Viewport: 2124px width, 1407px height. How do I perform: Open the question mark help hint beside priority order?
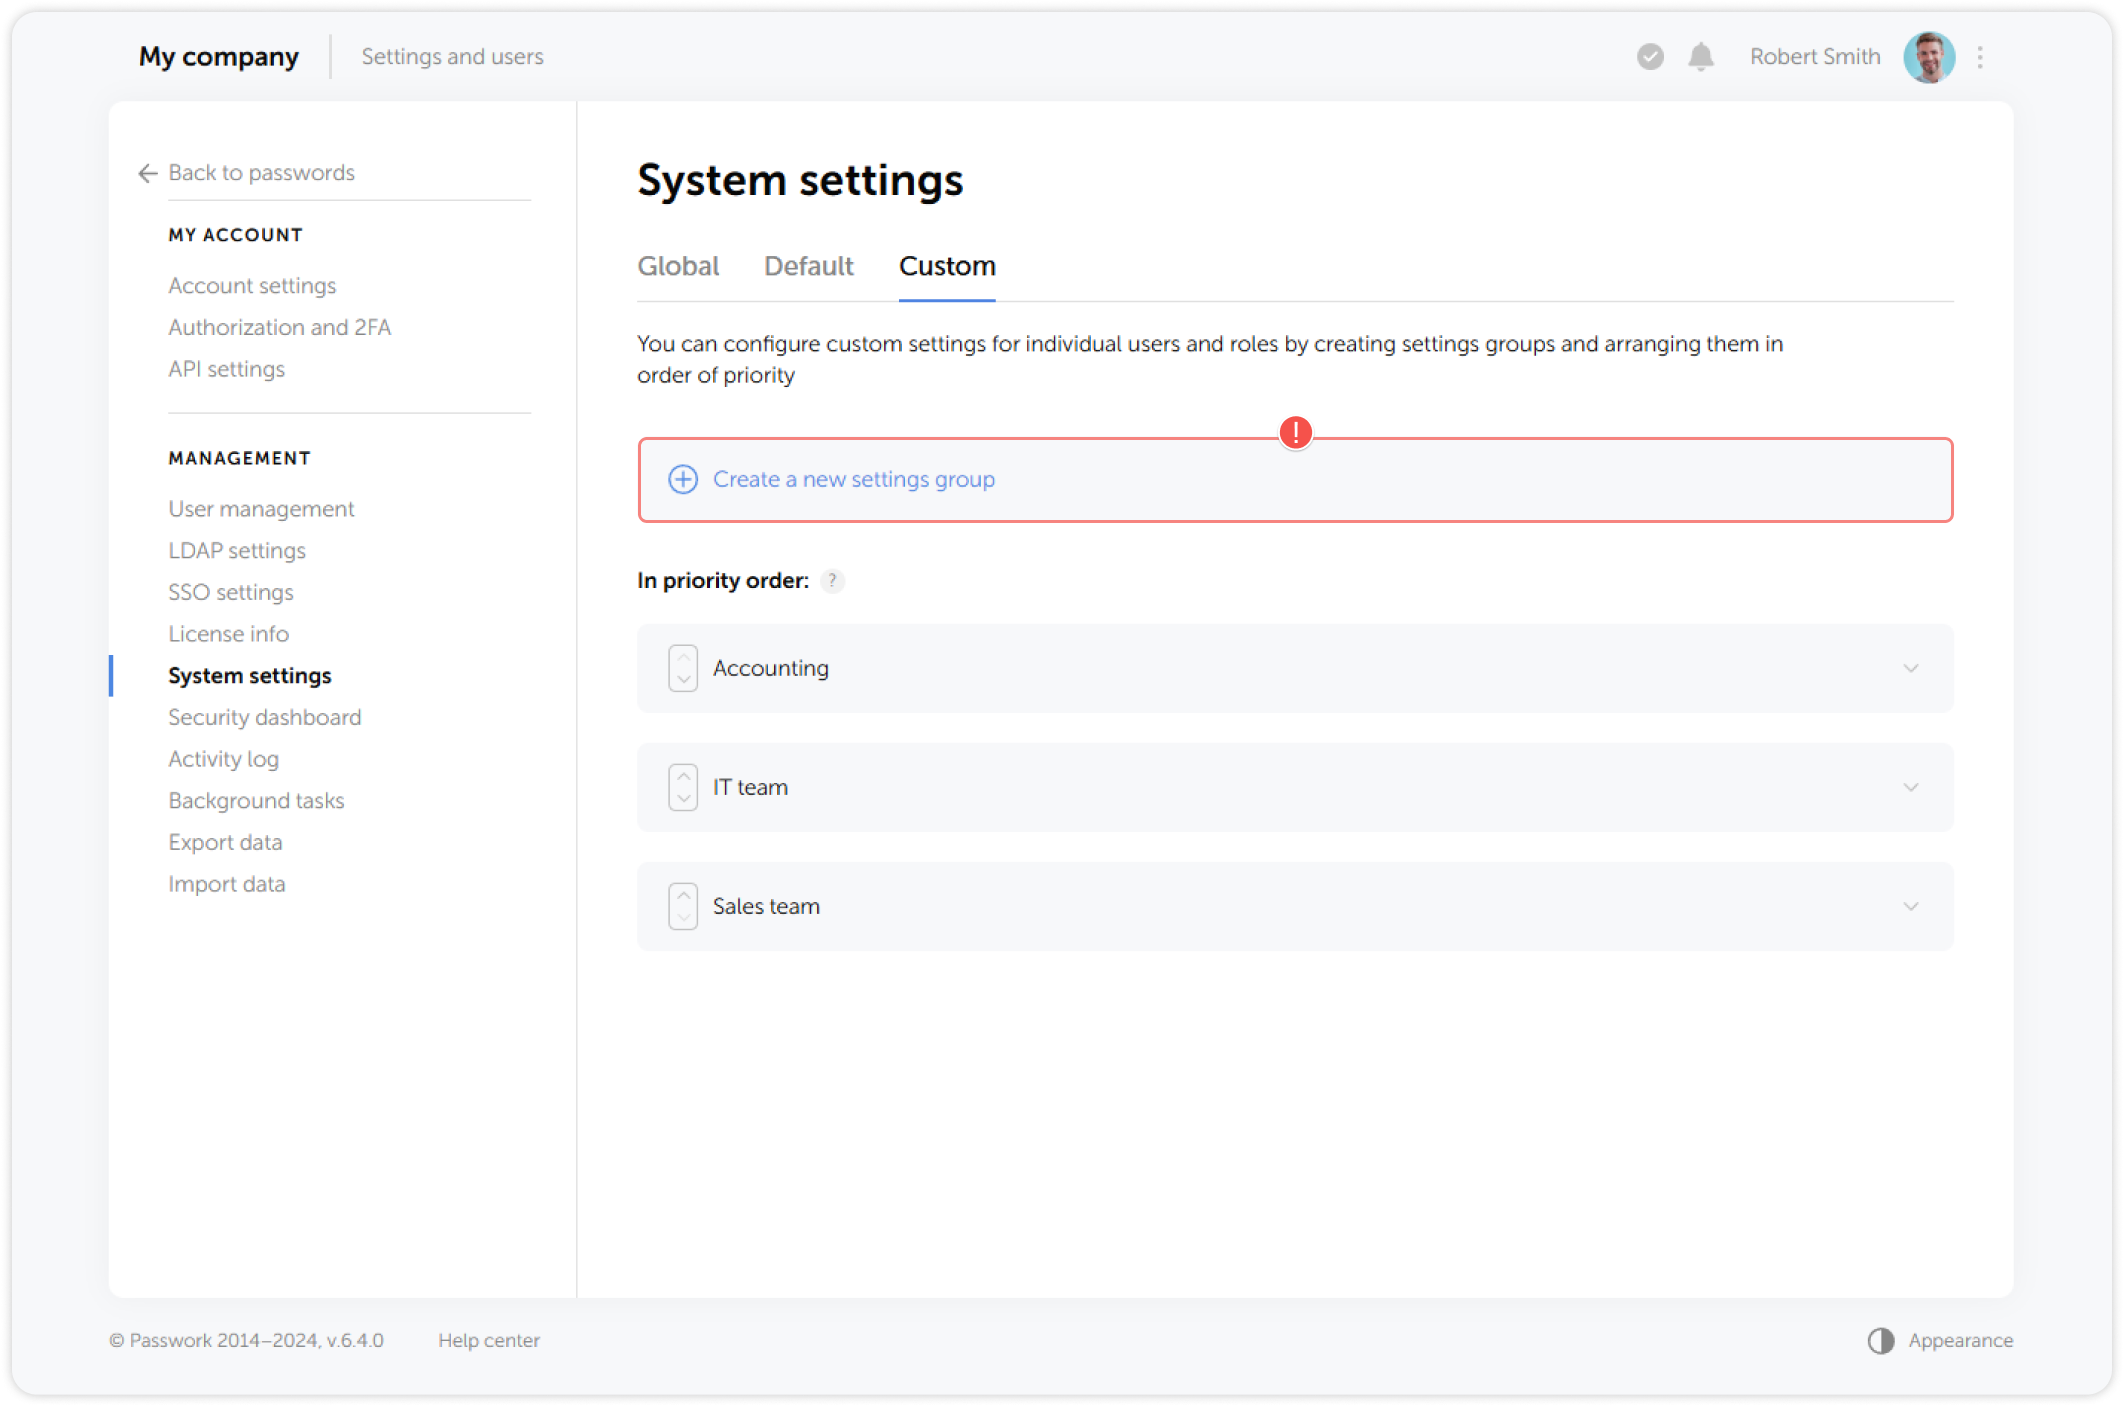831,580
